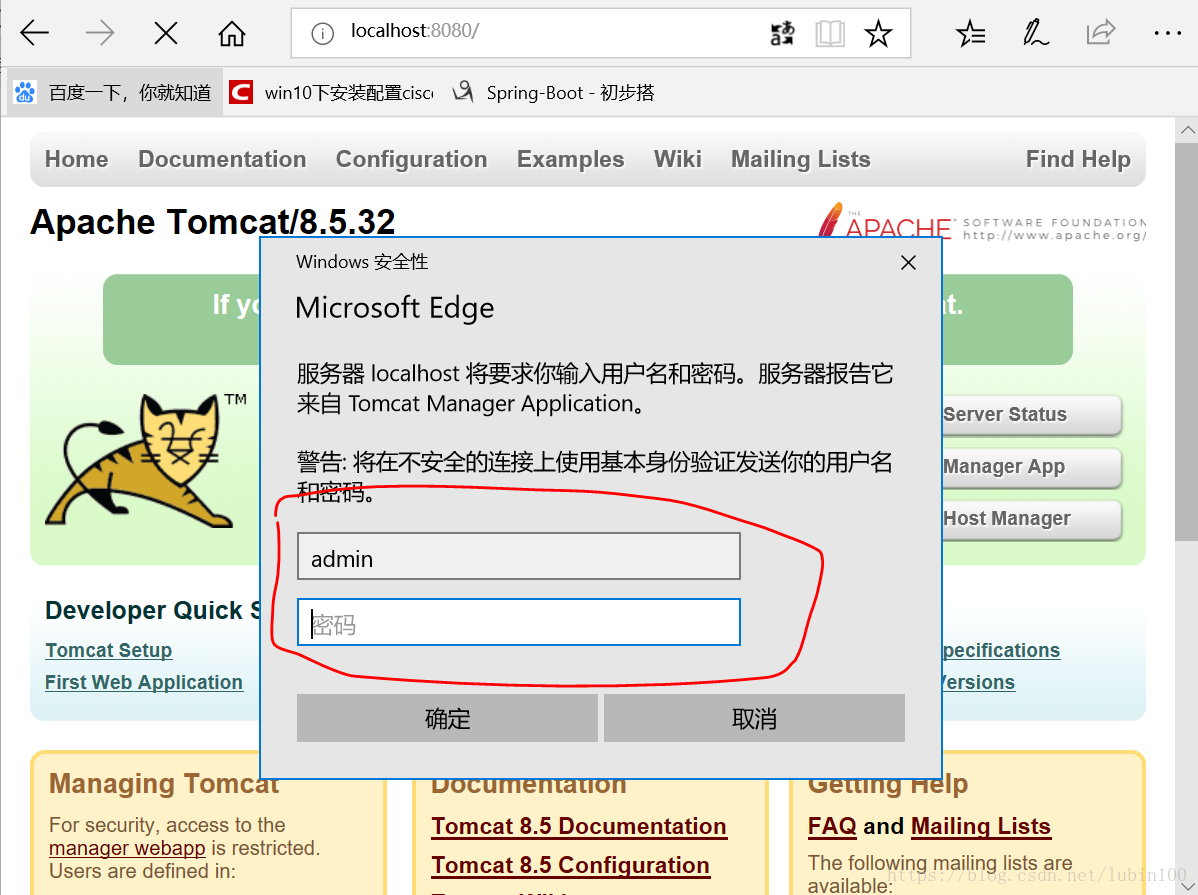Open the Edge more options menu
This screenshot has height=895, width=1198.
click(1167, 34)
